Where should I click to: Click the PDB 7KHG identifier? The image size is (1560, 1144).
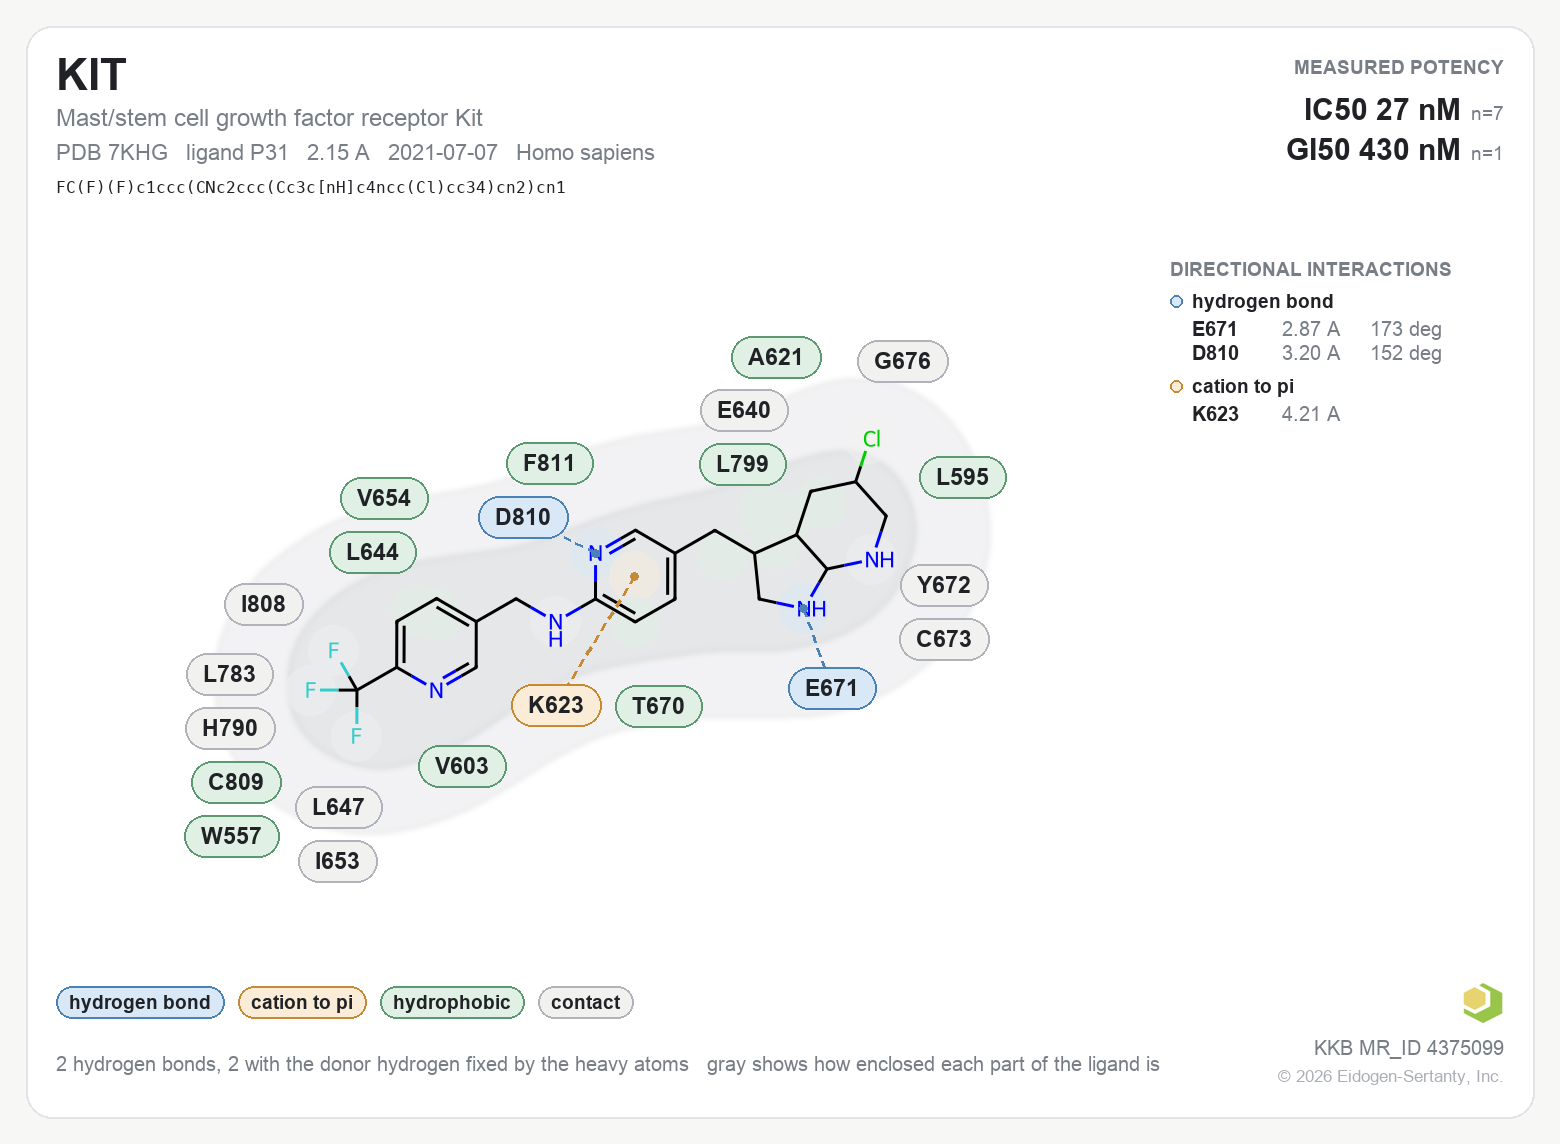(112, 153)
